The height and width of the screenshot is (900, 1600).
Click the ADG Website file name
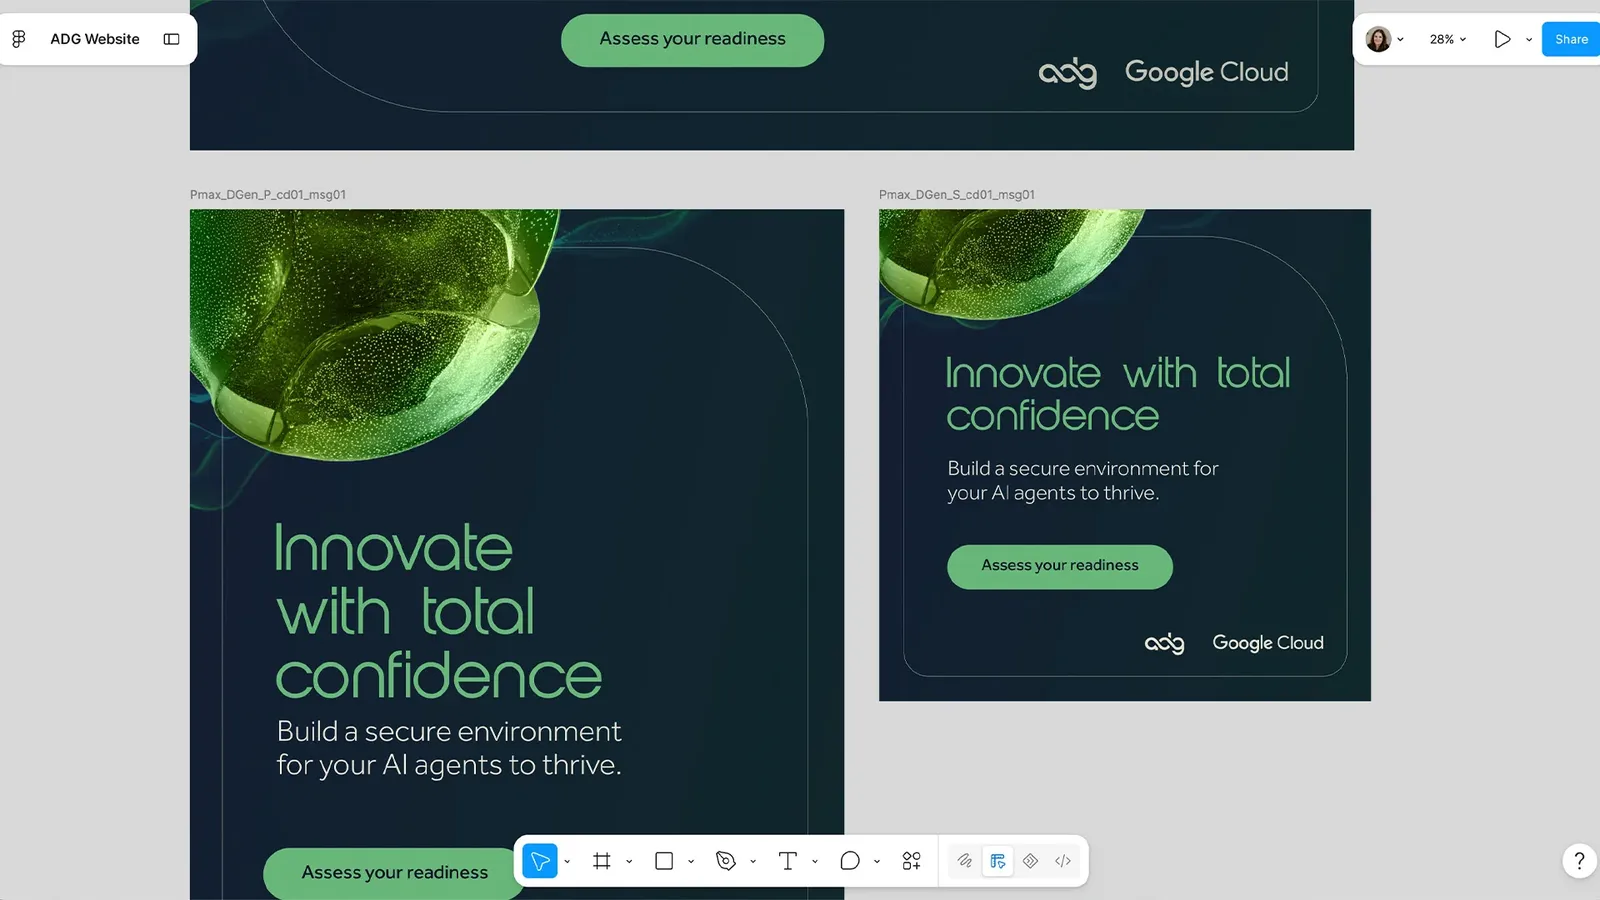(x=95, y=39)
